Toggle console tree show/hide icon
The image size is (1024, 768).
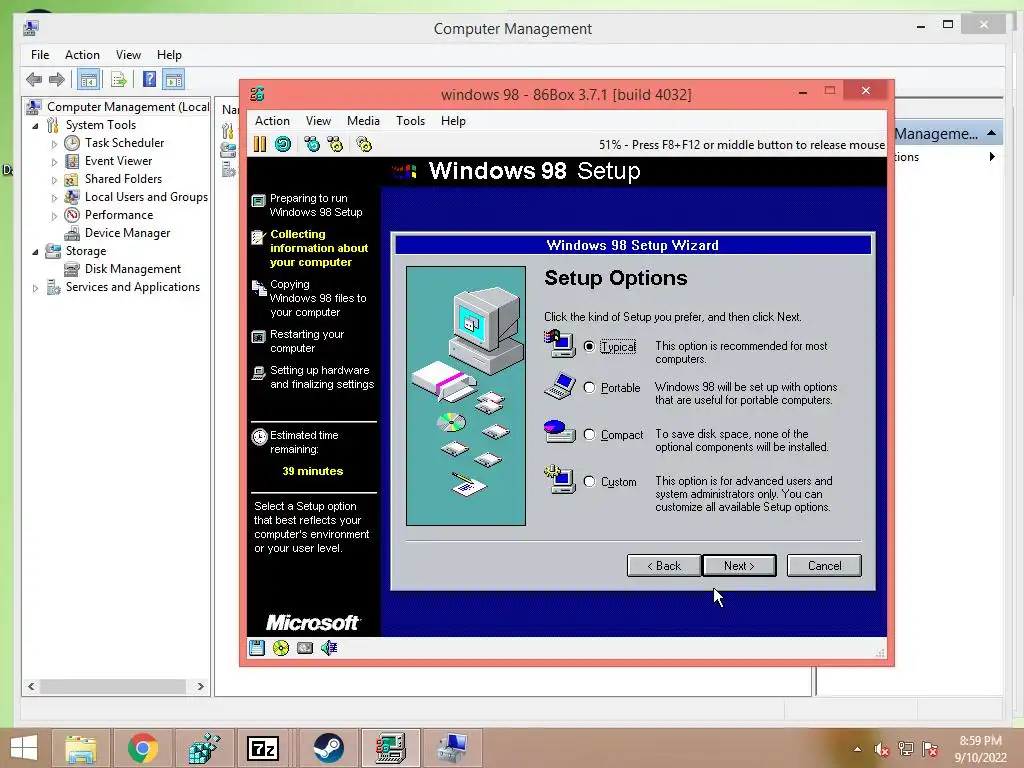(88, 80)
